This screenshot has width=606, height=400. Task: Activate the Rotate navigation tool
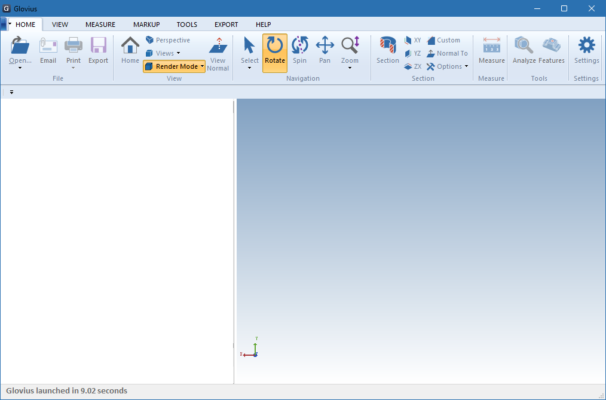pos(275,53)
